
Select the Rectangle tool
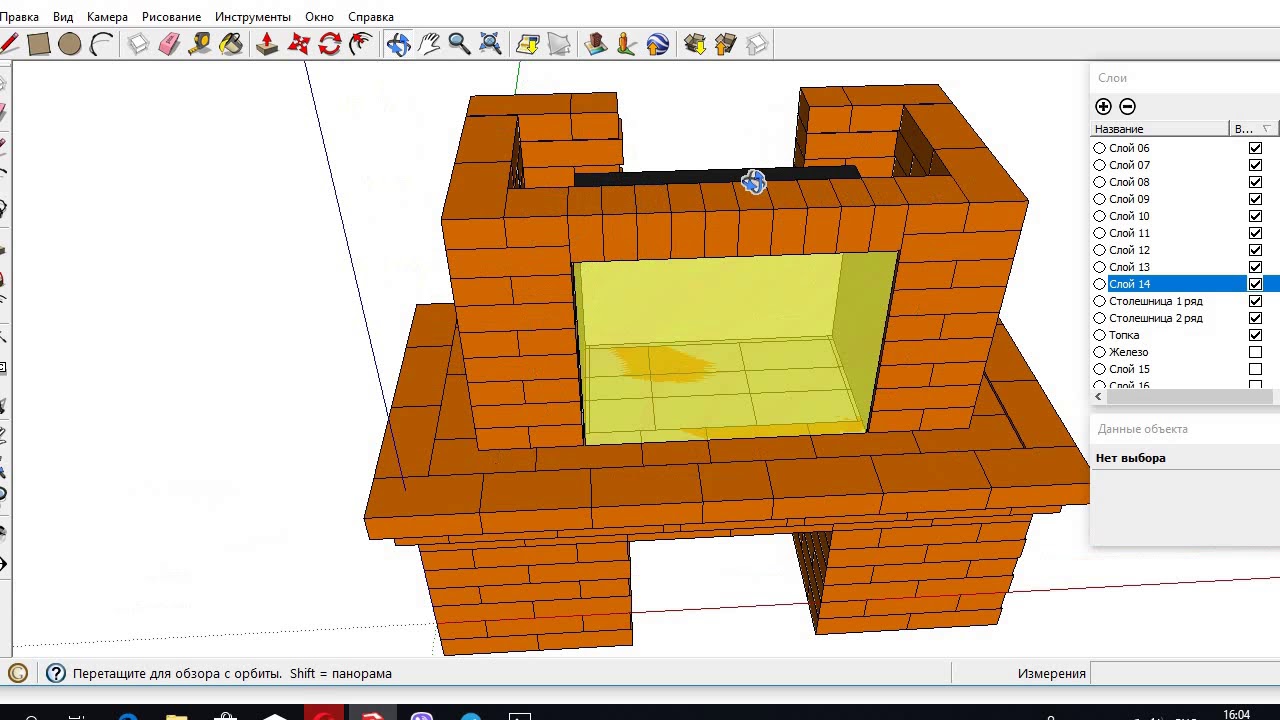coord(39,44)
